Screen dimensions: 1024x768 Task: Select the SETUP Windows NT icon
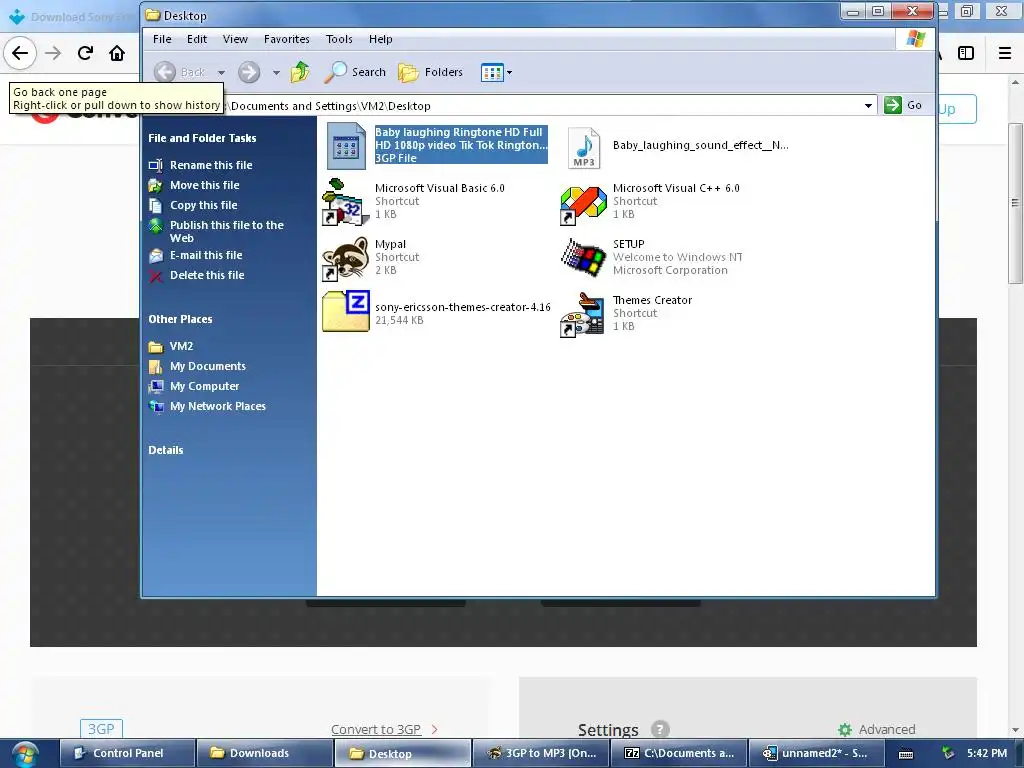[583, 257]
